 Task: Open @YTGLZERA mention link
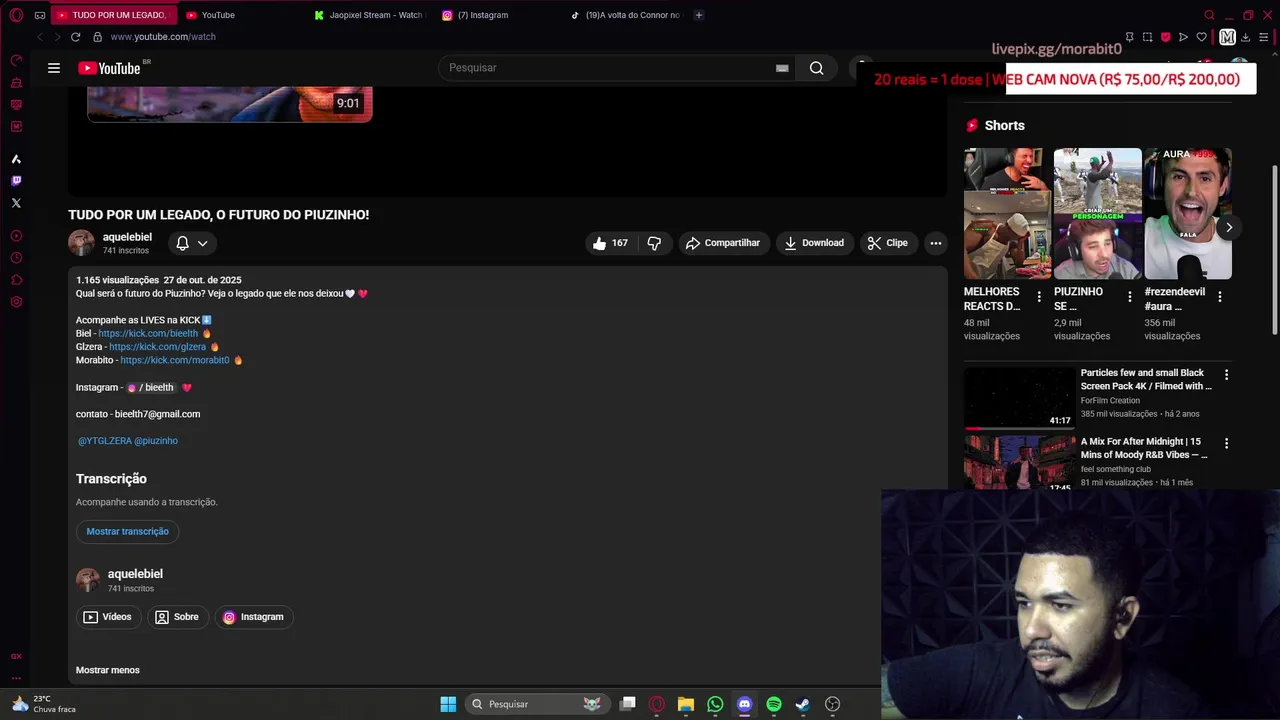point(104,441)
